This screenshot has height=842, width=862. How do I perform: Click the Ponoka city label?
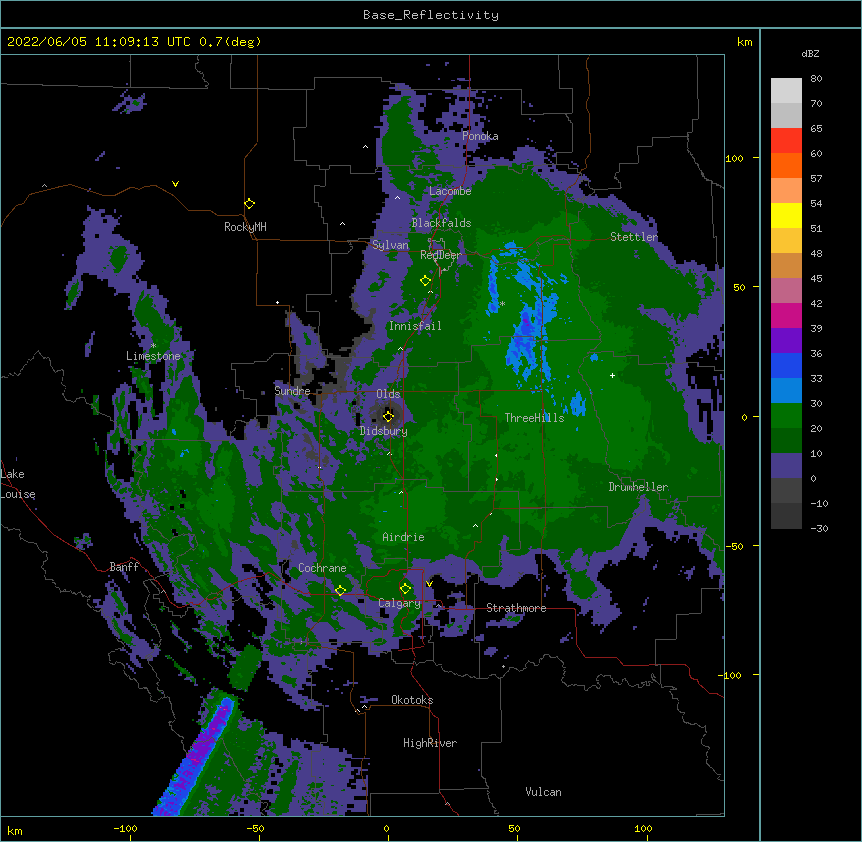coord(480,136)
